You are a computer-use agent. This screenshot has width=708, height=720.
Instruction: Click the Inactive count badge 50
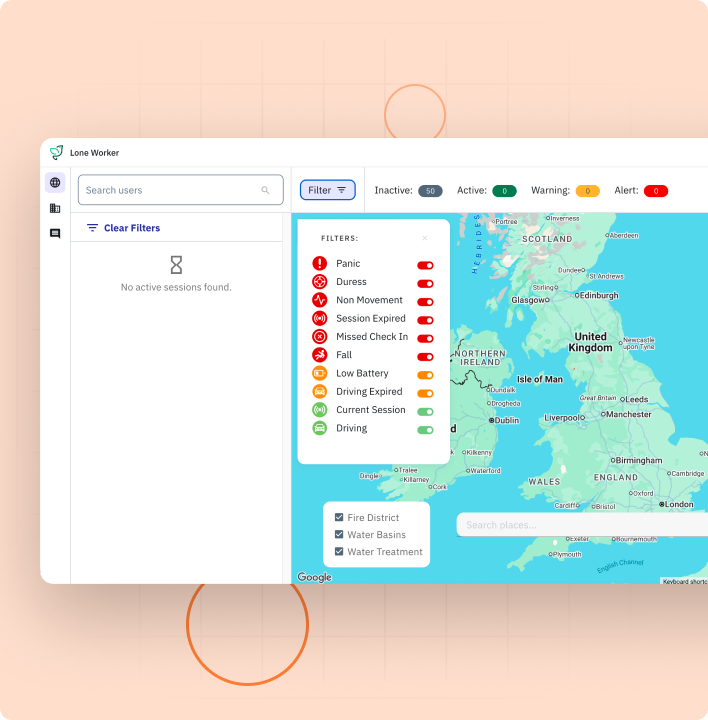click(430, 191)
